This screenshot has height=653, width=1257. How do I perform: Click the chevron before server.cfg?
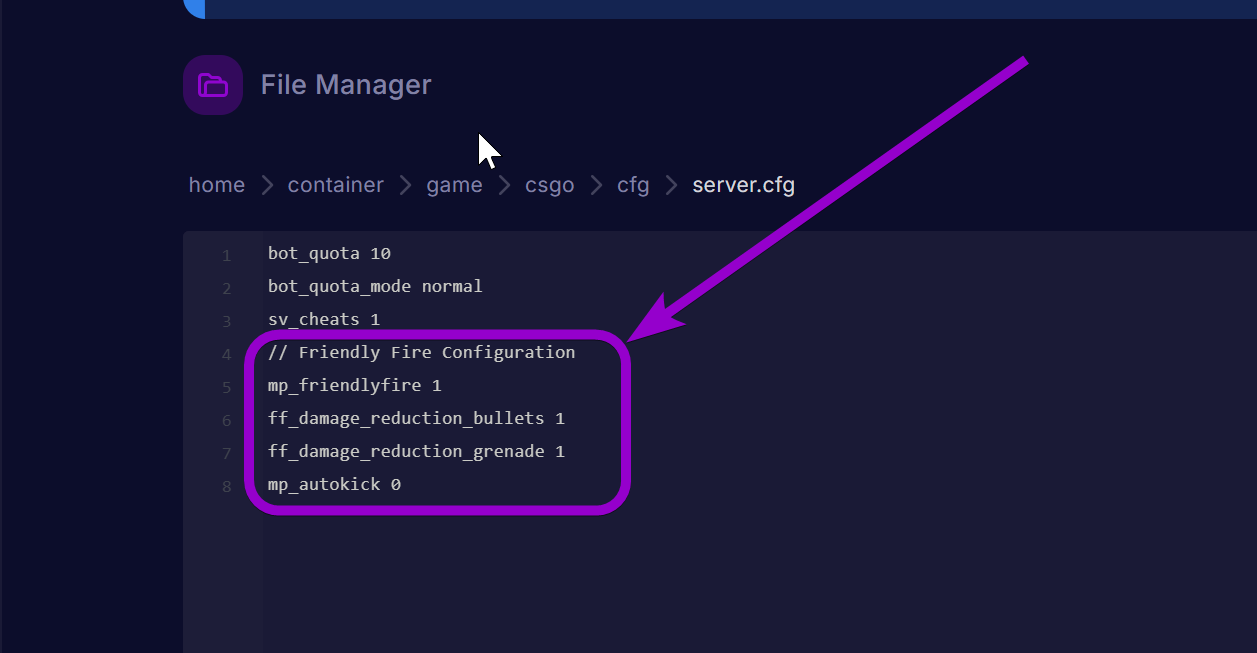(x=671, y=185)
